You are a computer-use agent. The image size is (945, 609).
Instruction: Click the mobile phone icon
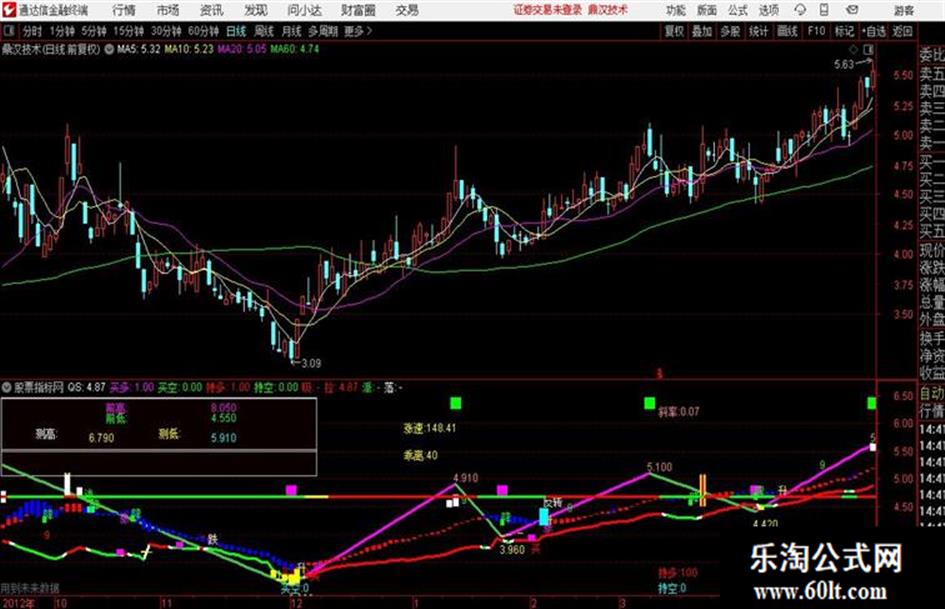pos(824,10)
